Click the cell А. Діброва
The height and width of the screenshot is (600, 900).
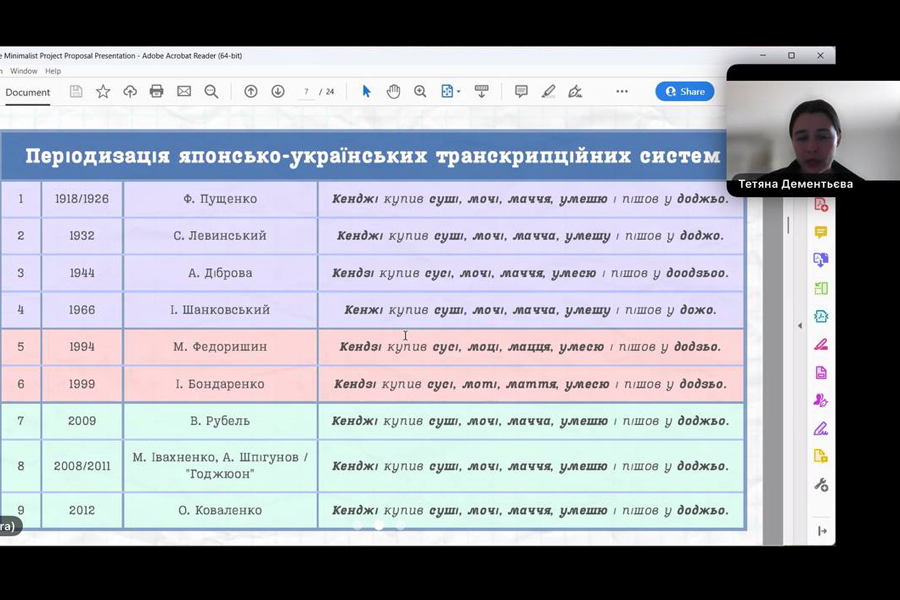220,273
